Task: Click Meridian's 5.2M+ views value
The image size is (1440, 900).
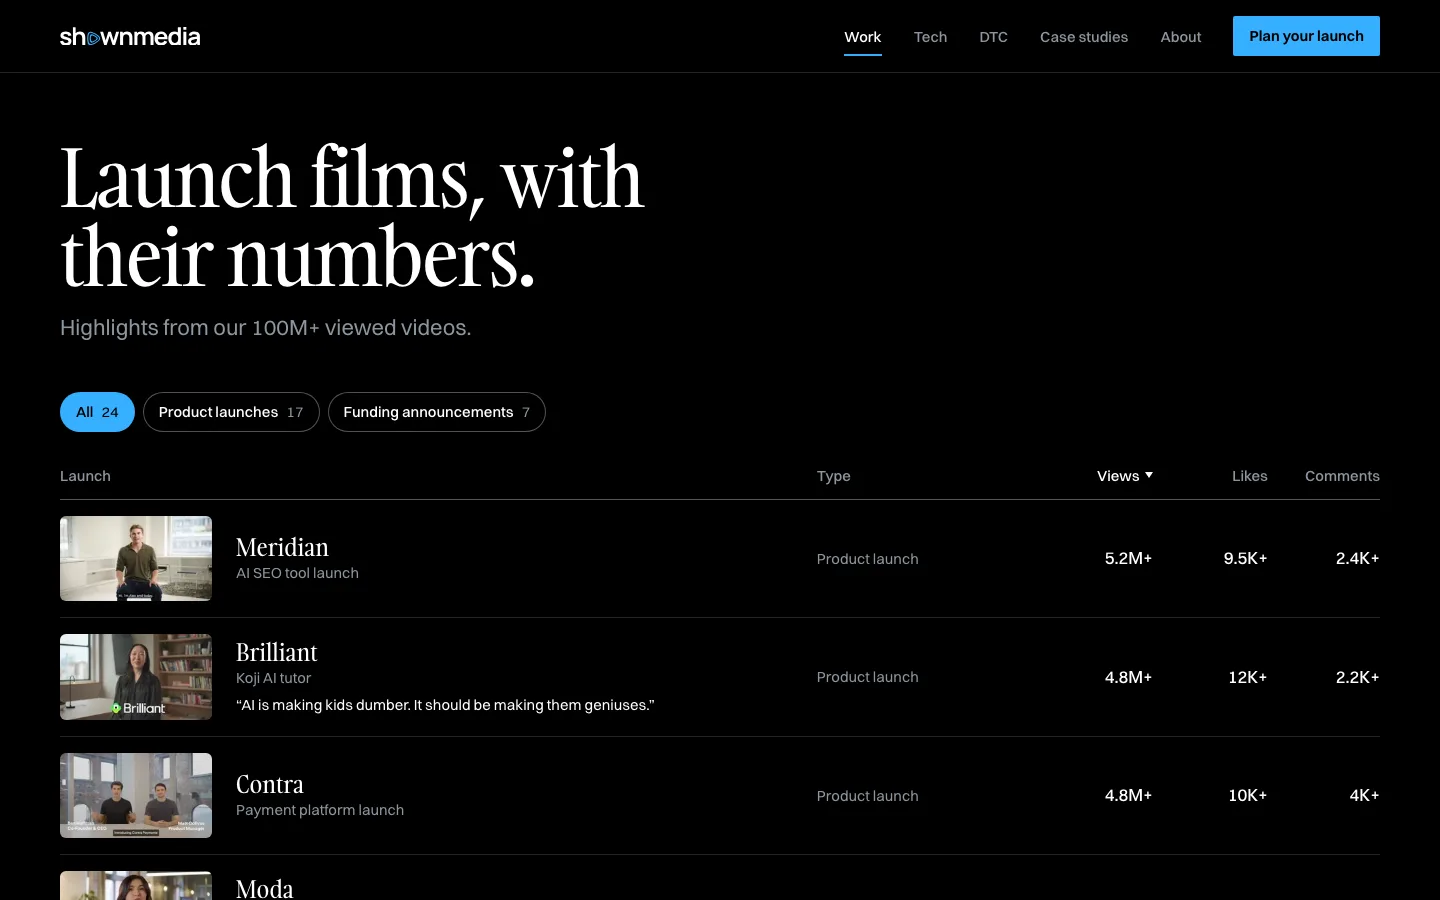Action: (x=1128, y=558)
